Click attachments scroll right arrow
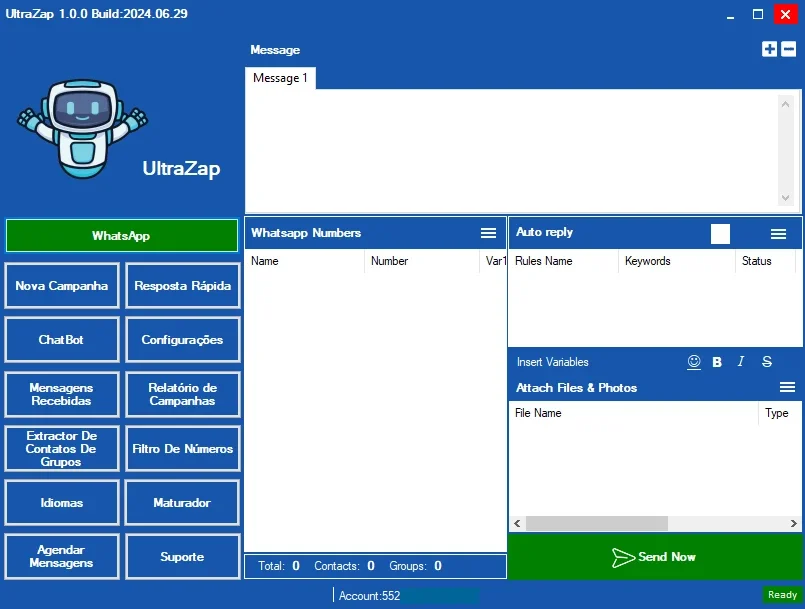 pyautogui.click(x=794, y=523)
